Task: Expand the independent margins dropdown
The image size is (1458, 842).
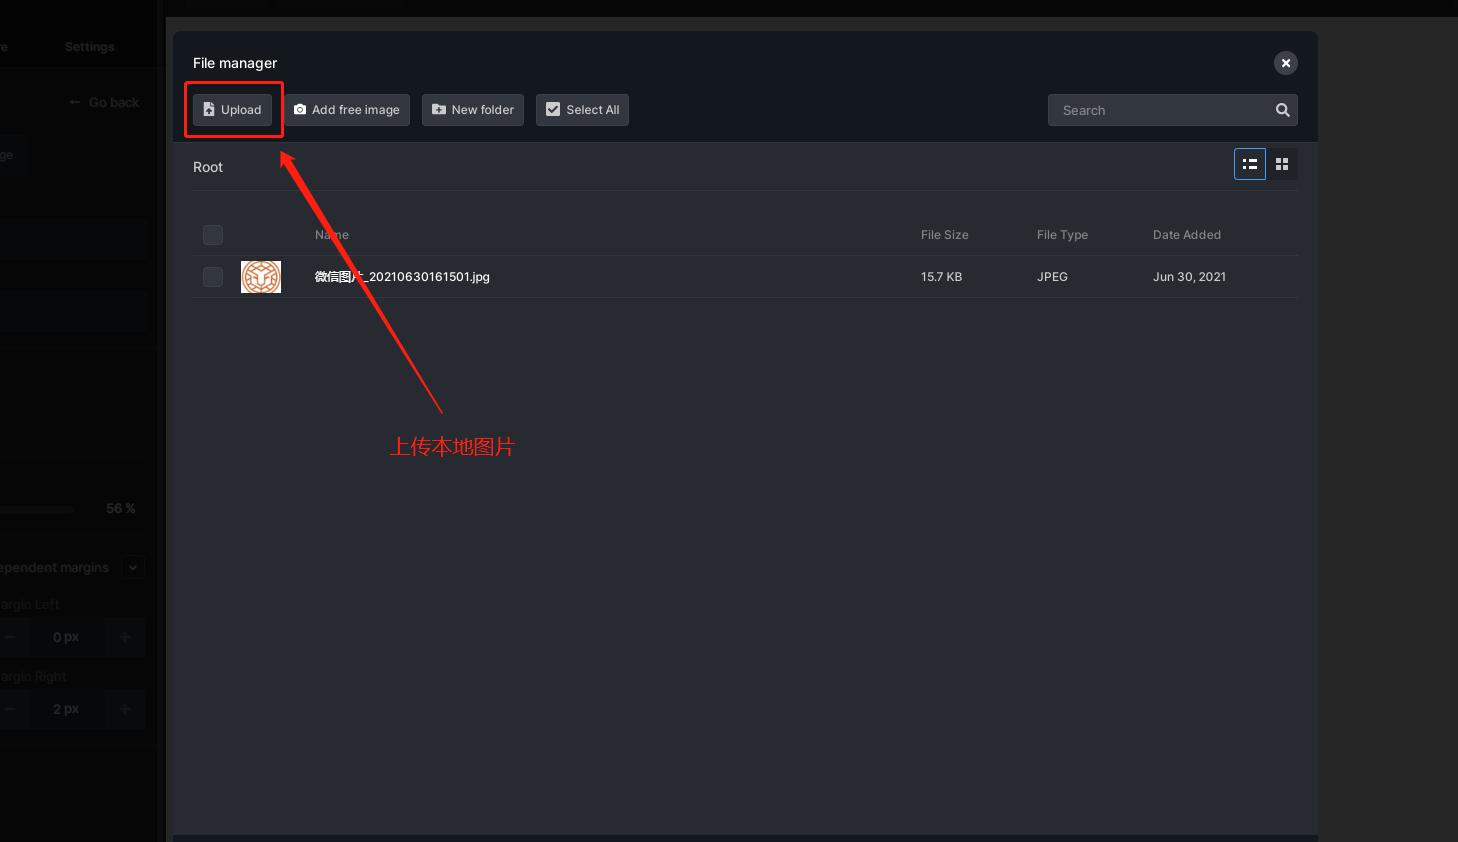Action: coord(133,567)
